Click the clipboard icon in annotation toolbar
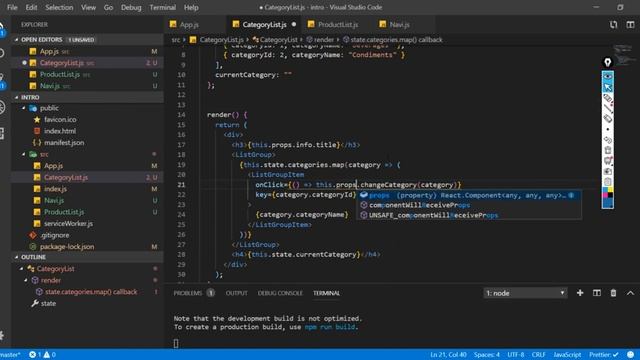Image resolution: width=640 pixels, height=360 pixels. (608, 182)
